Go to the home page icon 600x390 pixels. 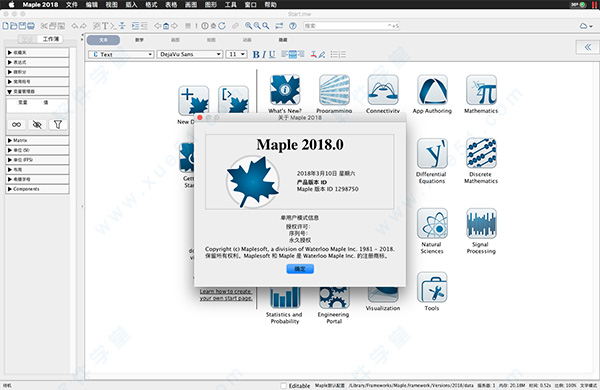coord(166,26)
